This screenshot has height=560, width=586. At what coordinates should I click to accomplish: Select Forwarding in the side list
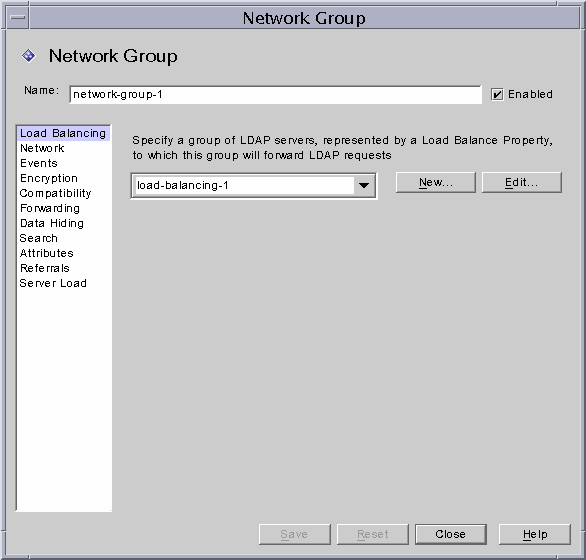[x=64, y=208]
